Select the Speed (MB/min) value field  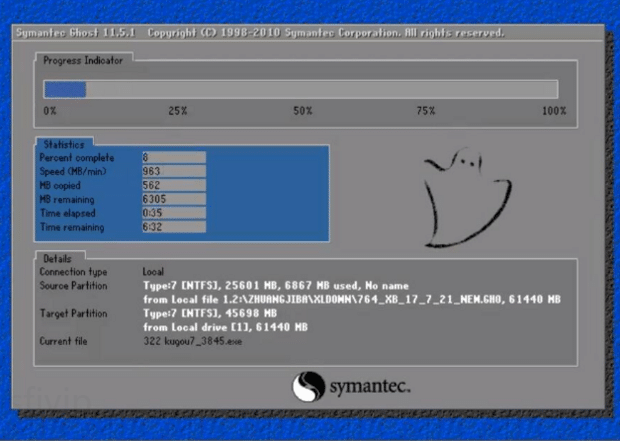[174, 172]
